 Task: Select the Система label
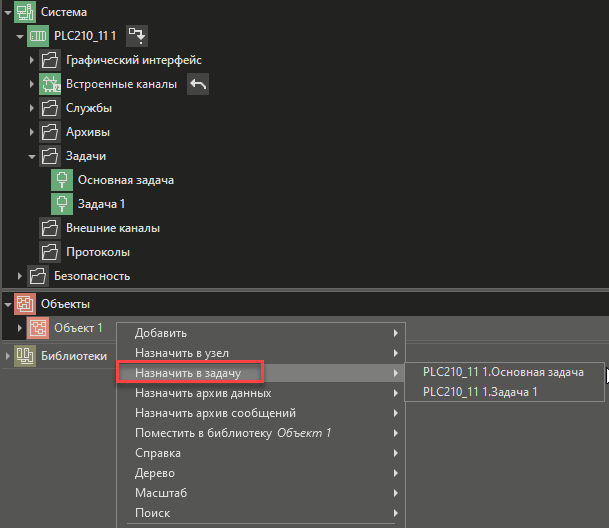[64, 12]
